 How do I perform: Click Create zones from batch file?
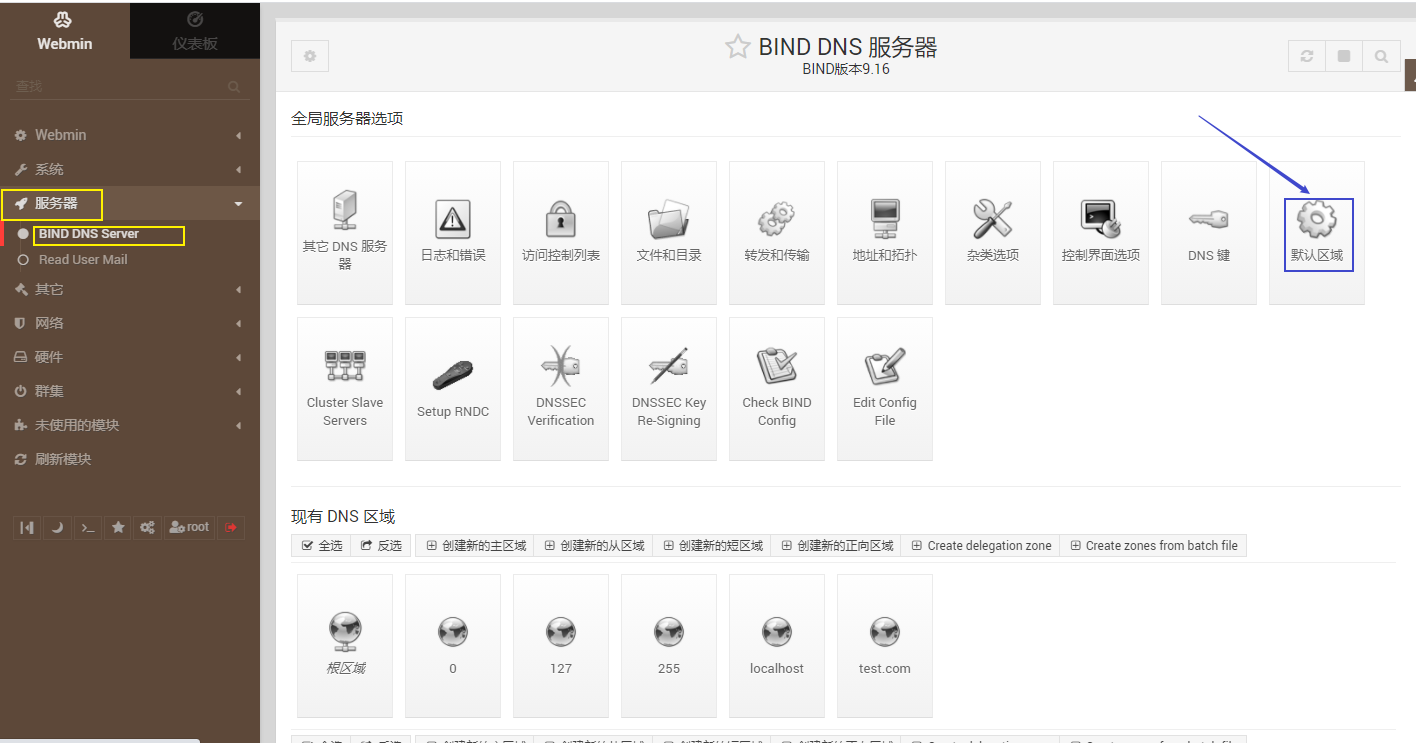(x=1153, y=546)
